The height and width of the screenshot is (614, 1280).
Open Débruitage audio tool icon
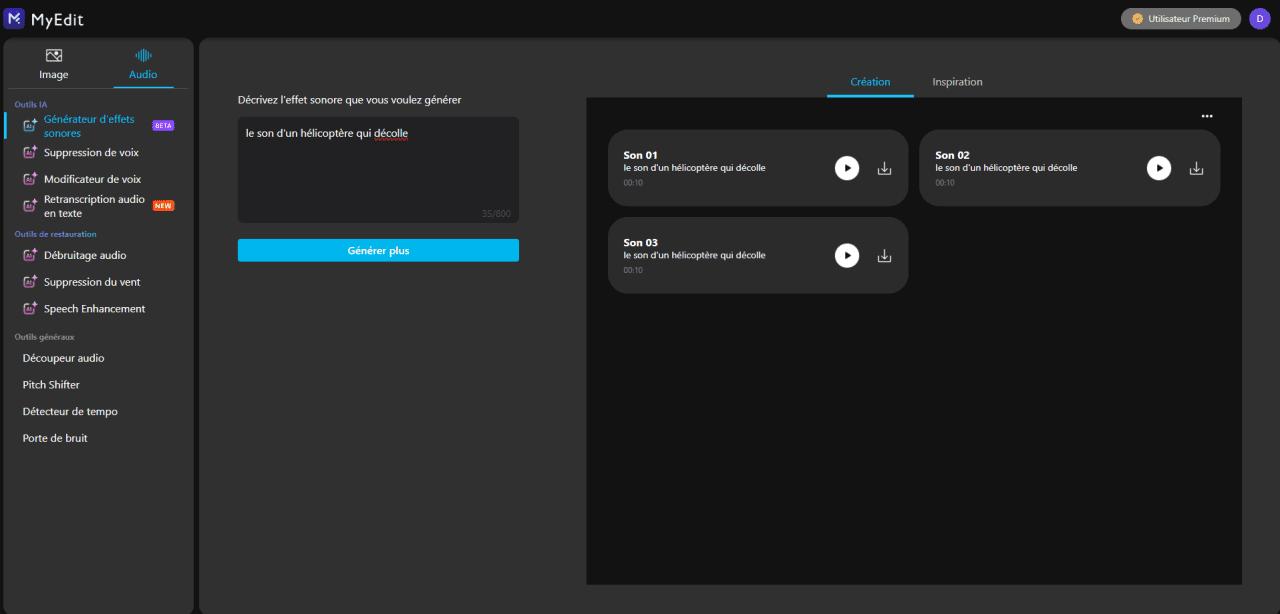coord(30,255)
